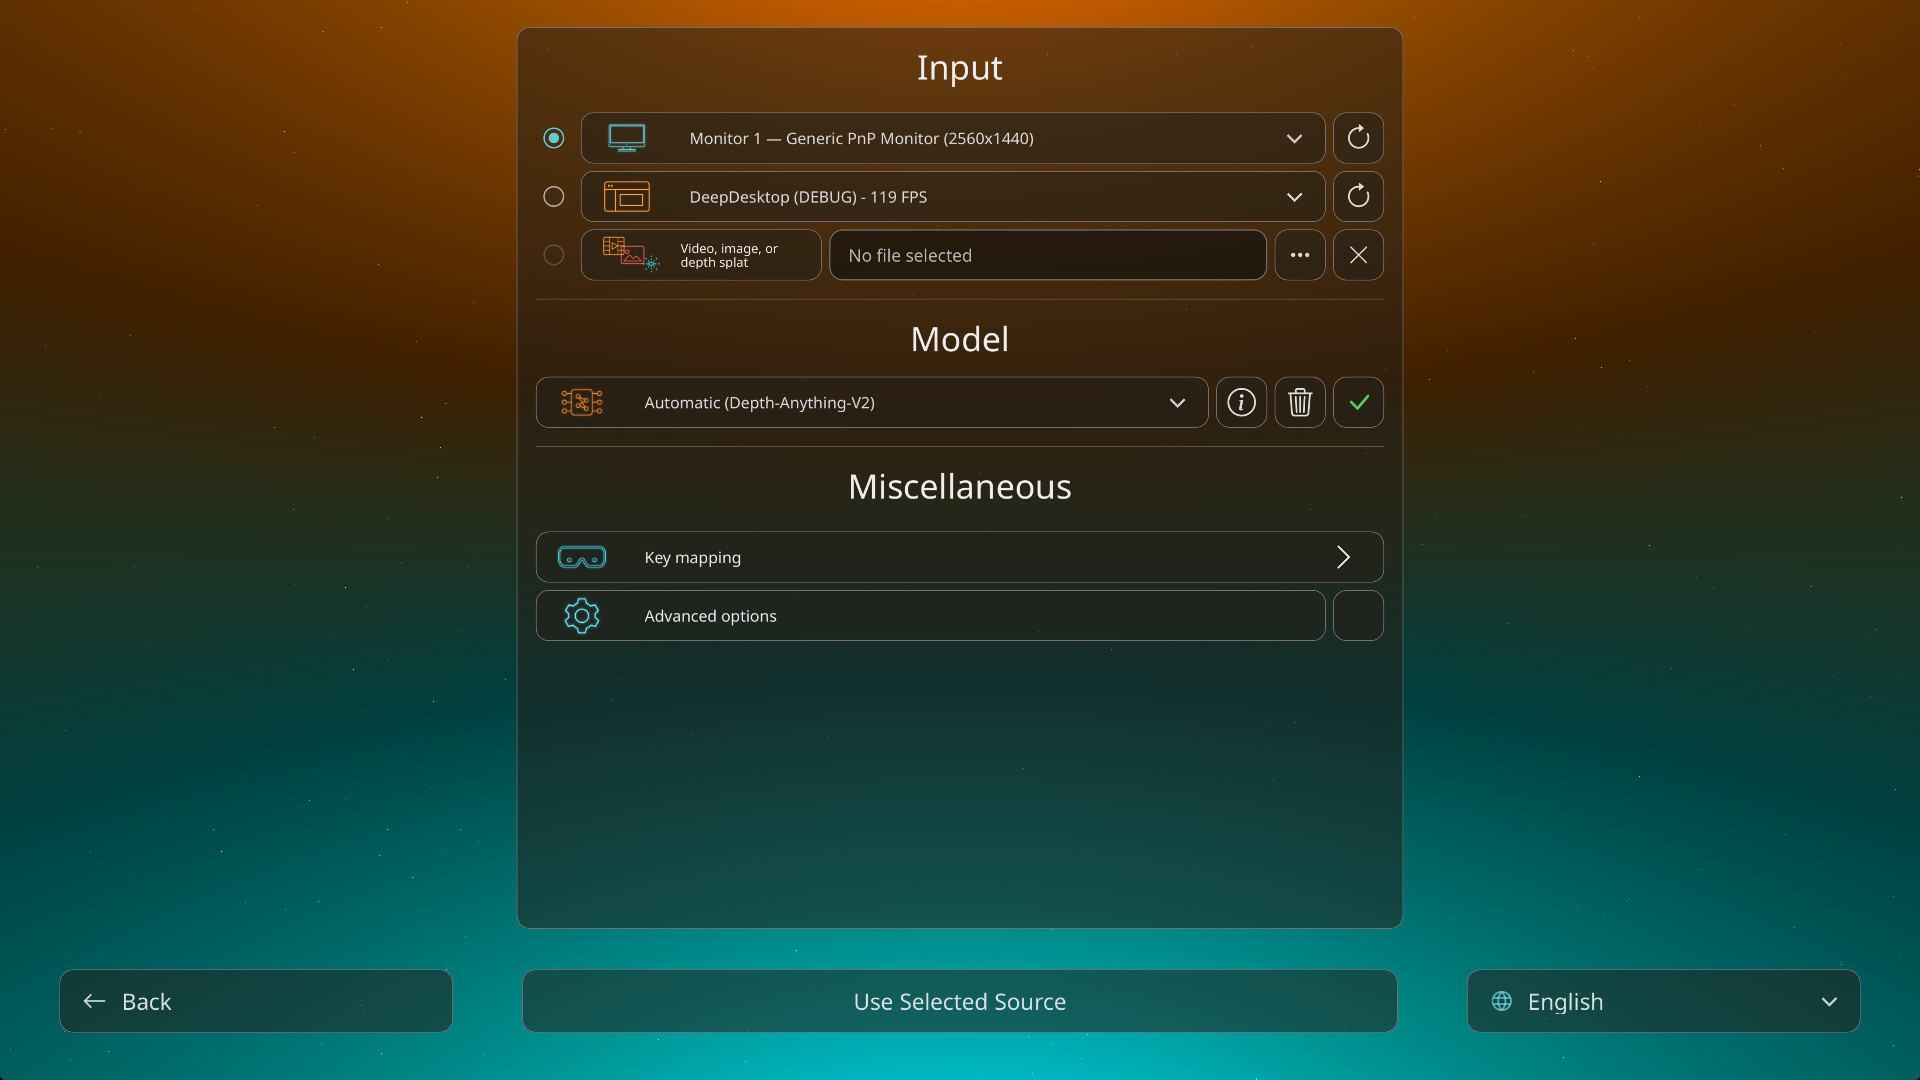Click the green checkmark model status
1920x1080 pixels.
pos(1358,402)
